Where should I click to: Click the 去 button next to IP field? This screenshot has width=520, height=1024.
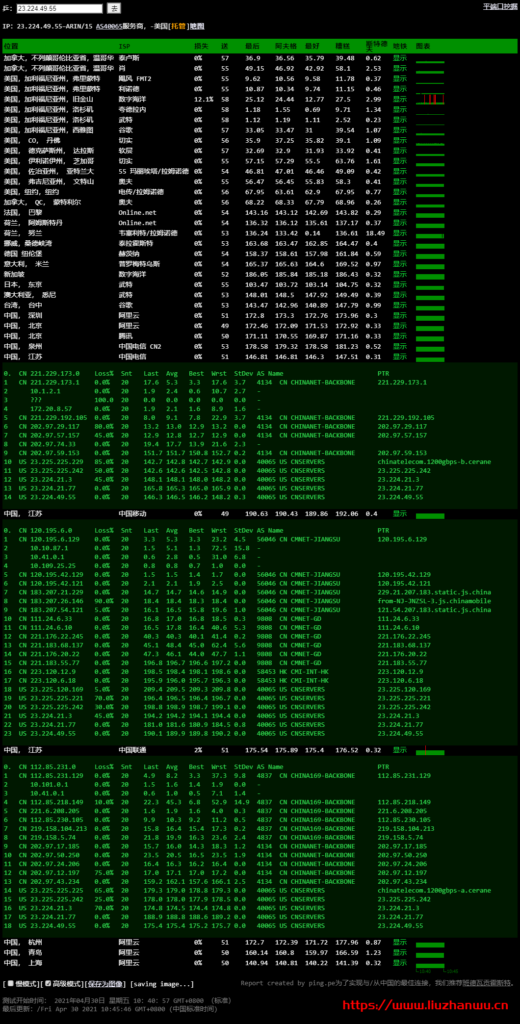(x=114, y=8)
